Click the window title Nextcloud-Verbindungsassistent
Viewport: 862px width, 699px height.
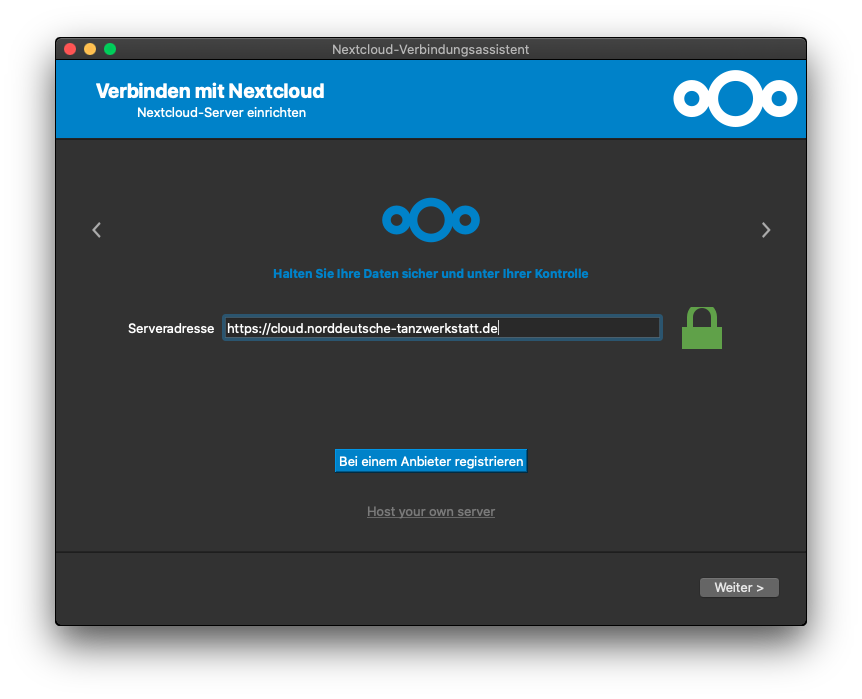pos(430,49)
